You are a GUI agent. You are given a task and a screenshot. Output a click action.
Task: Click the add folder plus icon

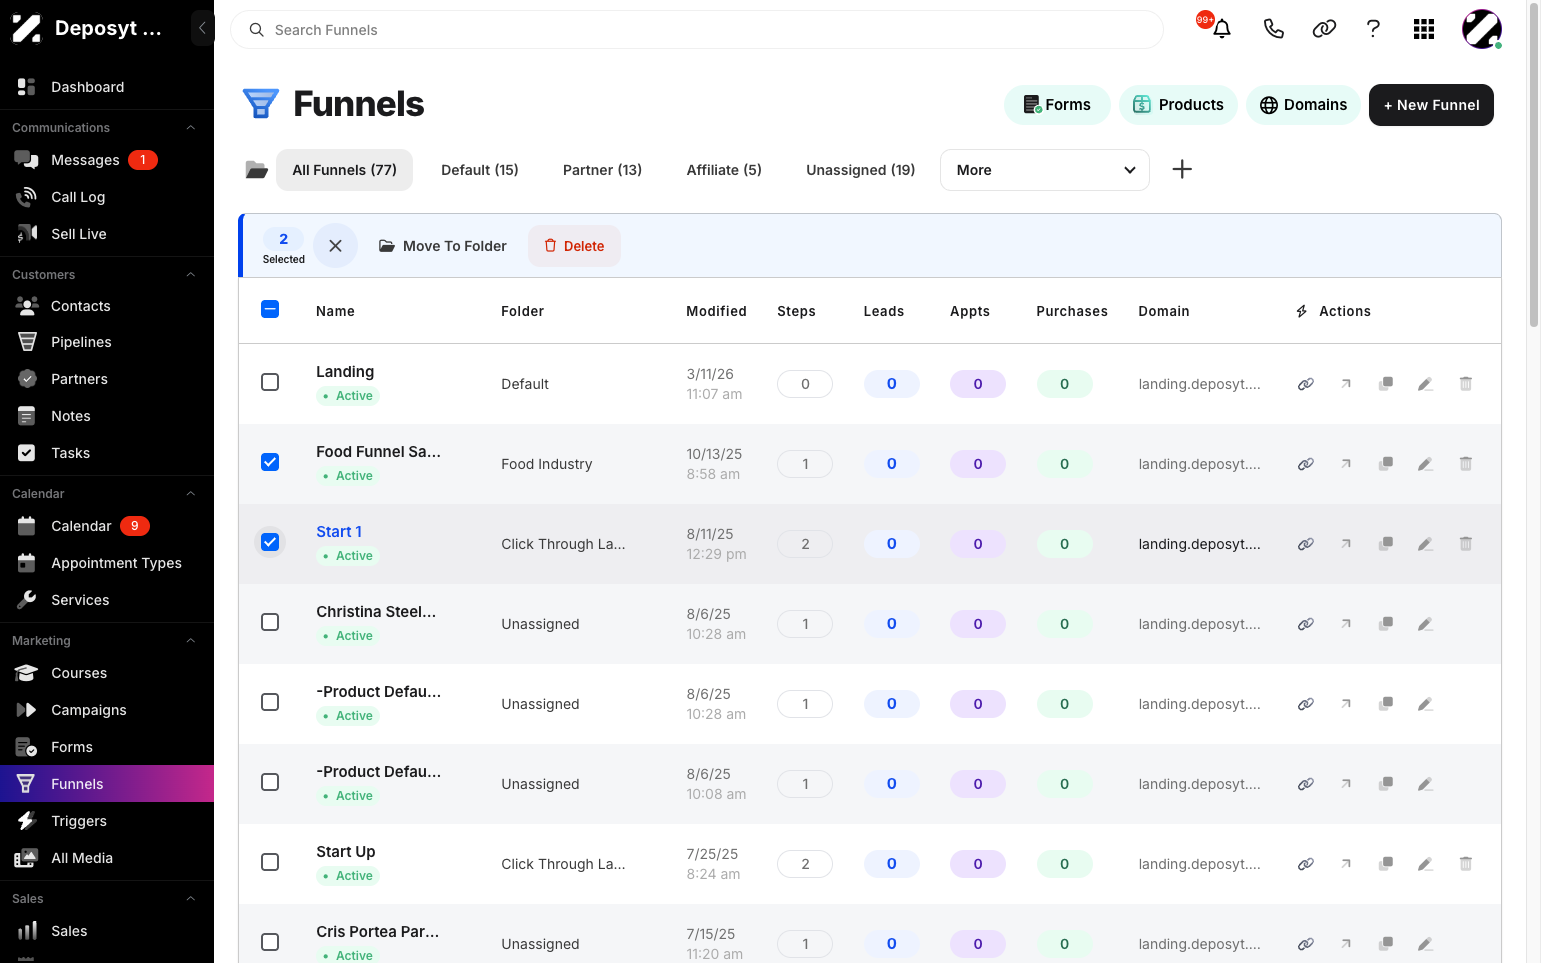[x=1182, y=169]
